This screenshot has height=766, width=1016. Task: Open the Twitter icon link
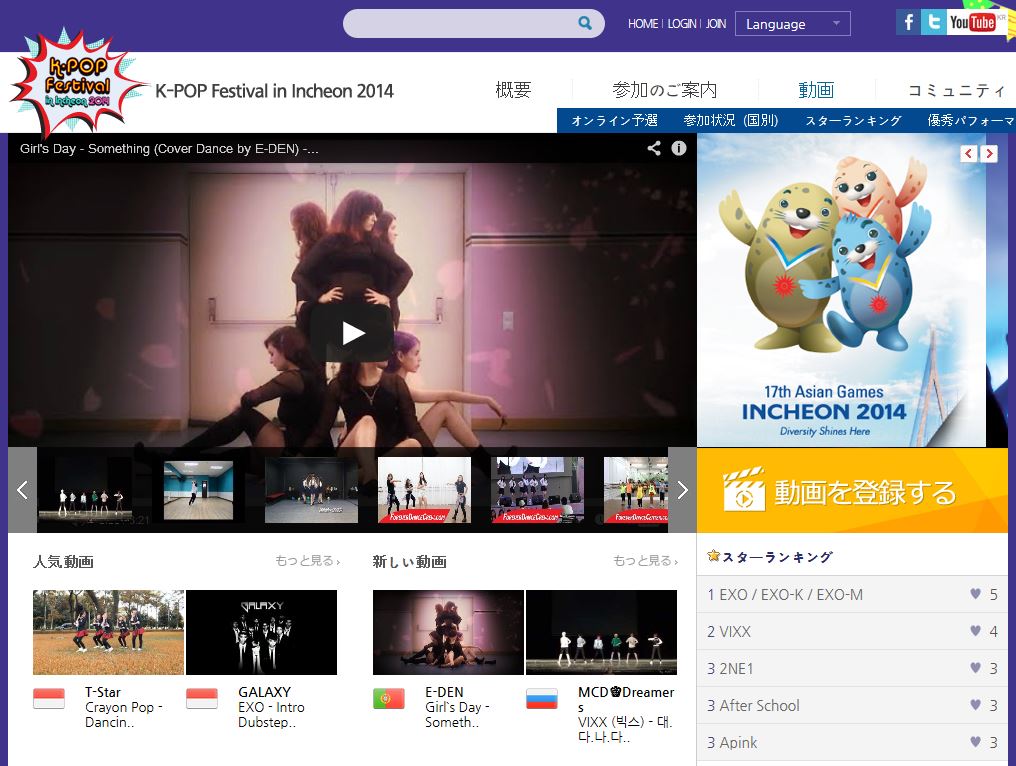[x=934, y=23]
